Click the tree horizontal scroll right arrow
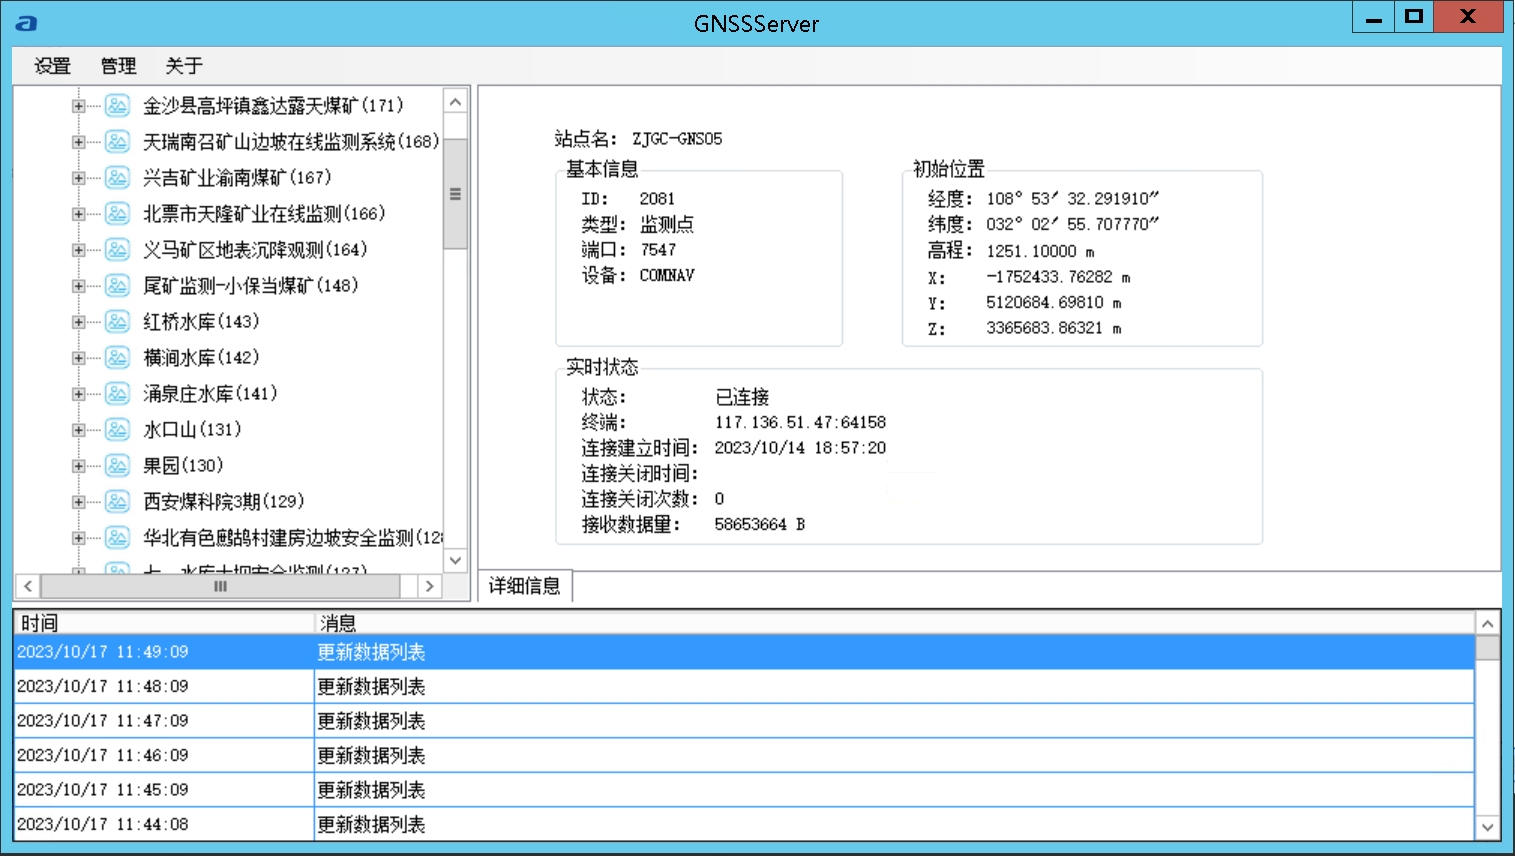 430,586
